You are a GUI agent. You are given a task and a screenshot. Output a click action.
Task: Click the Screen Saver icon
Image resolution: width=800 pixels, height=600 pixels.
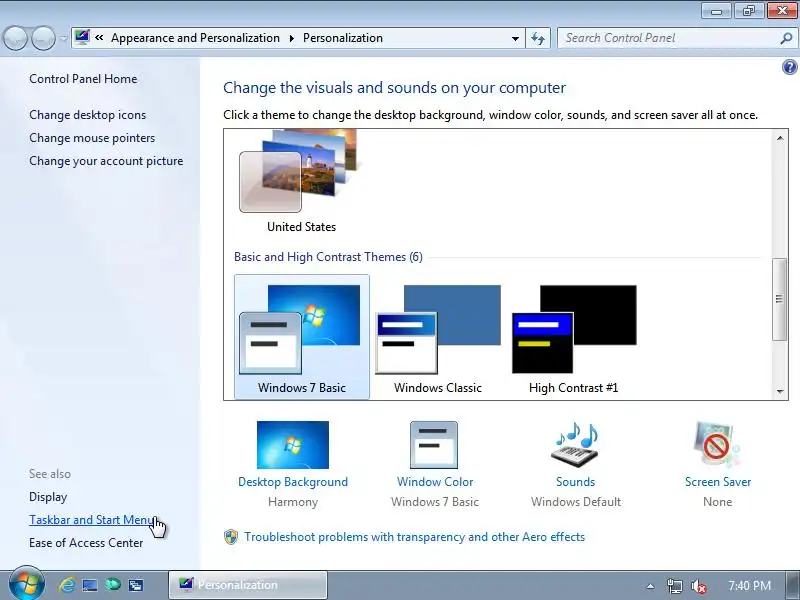point(716,444)
